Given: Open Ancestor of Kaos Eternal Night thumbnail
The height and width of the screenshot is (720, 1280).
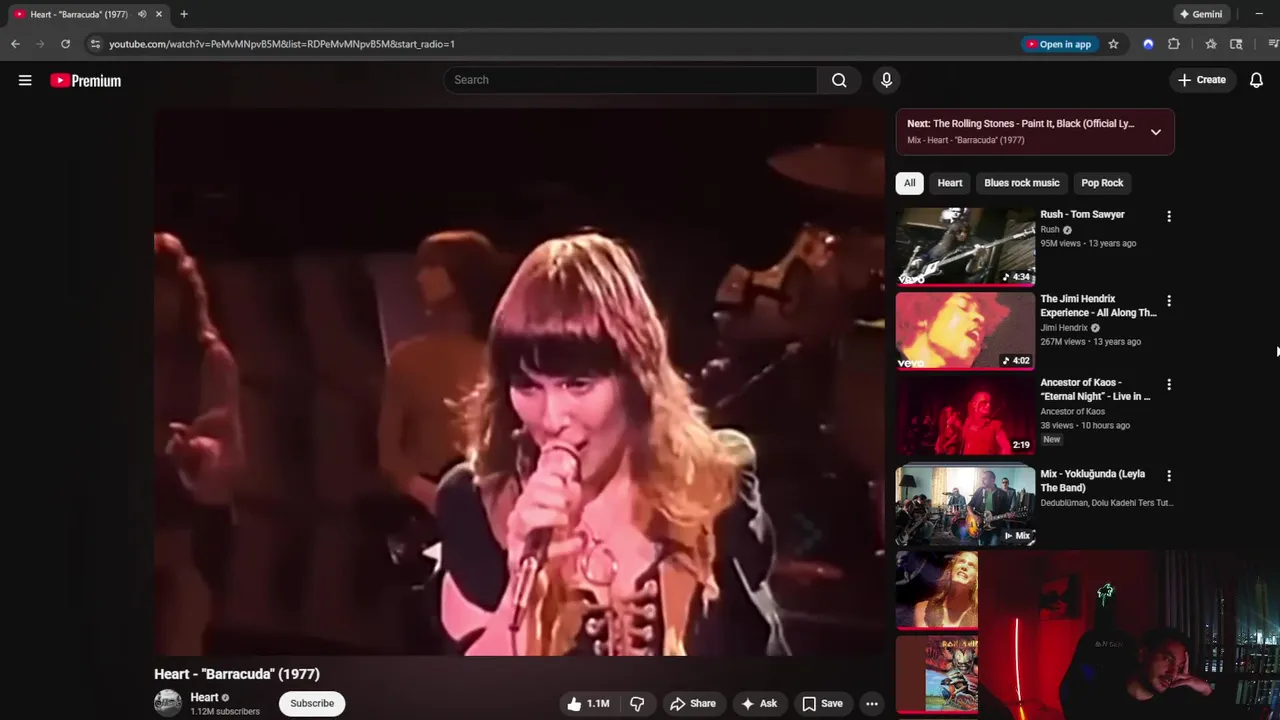Looking at the screenshot, I should click(965, 415).
